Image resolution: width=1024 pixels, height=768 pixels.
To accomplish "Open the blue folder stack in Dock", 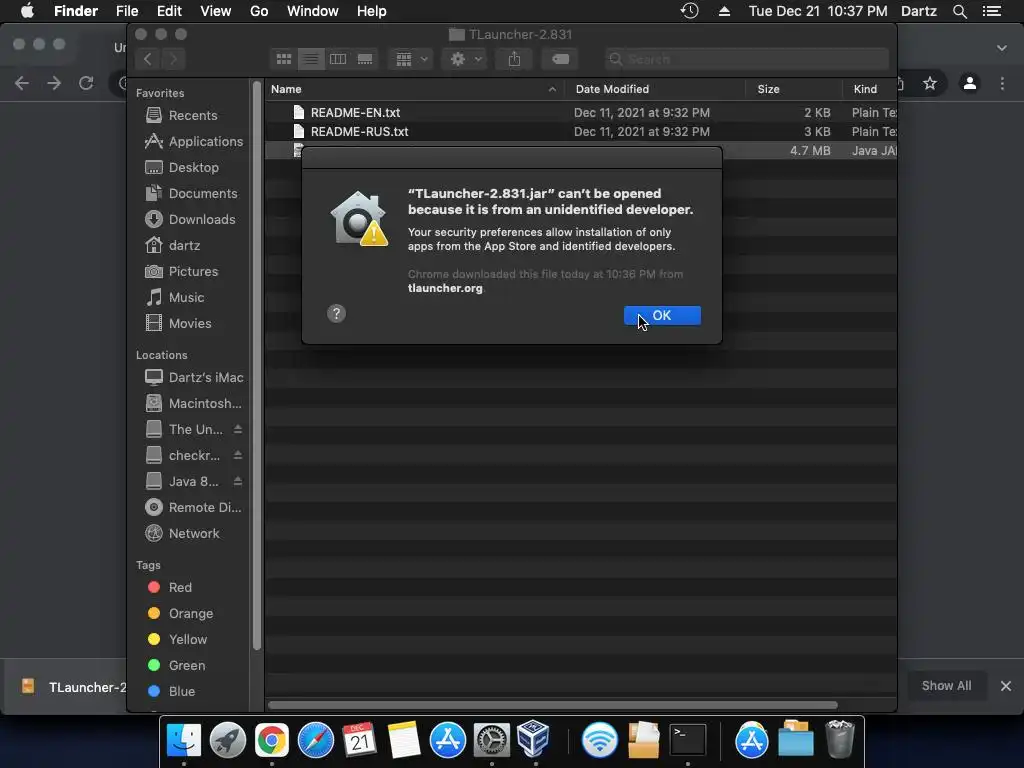I will click(x=796, y=739).
